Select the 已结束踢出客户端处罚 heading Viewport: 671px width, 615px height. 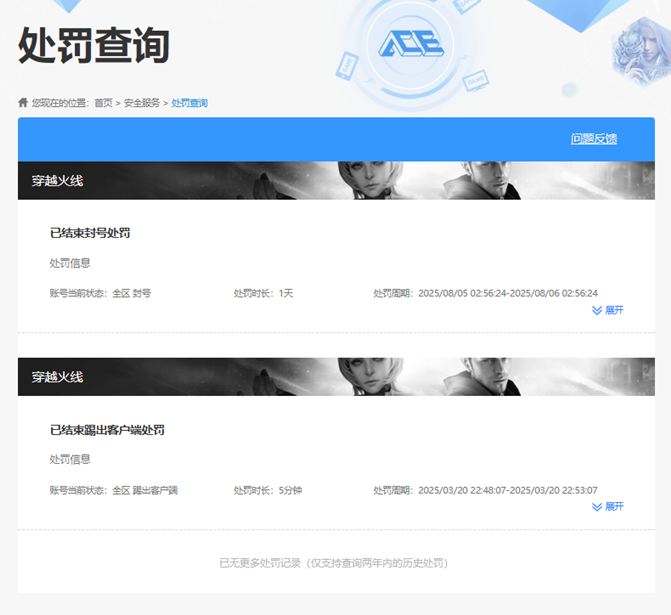point(107,430)
